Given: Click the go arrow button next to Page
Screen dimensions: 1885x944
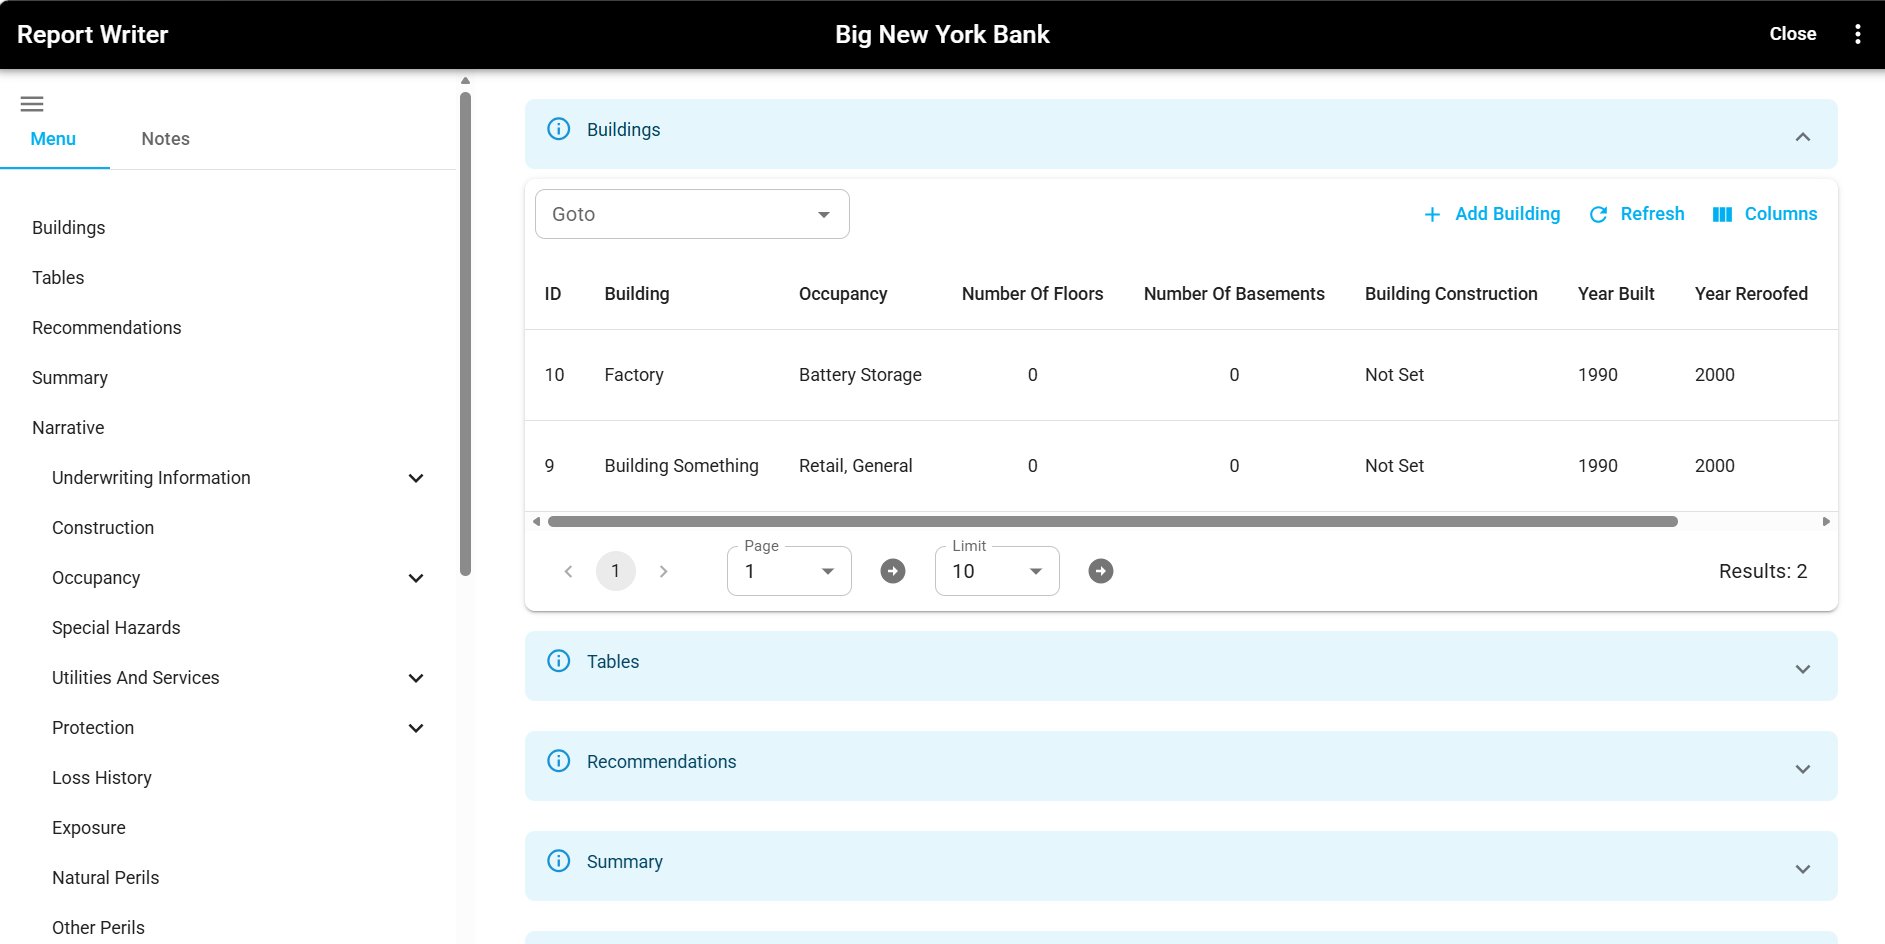Looking at the screenshot, I should click(893, 571).
